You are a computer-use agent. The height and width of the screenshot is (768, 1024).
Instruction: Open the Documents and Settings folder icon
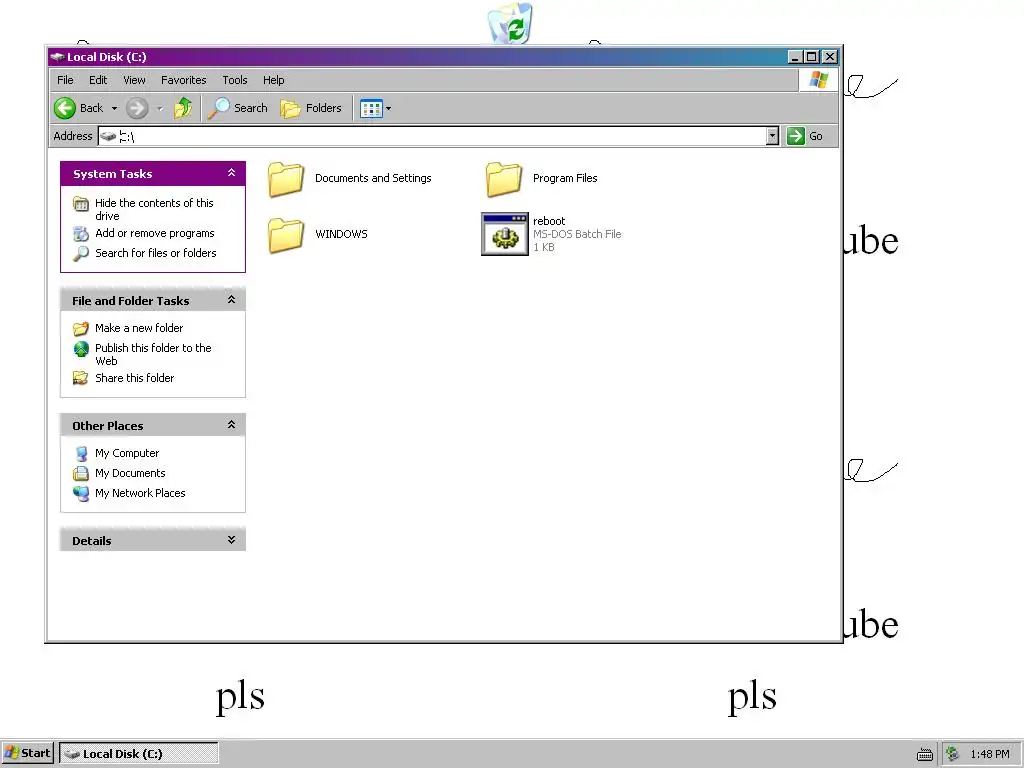click(285, 179)
